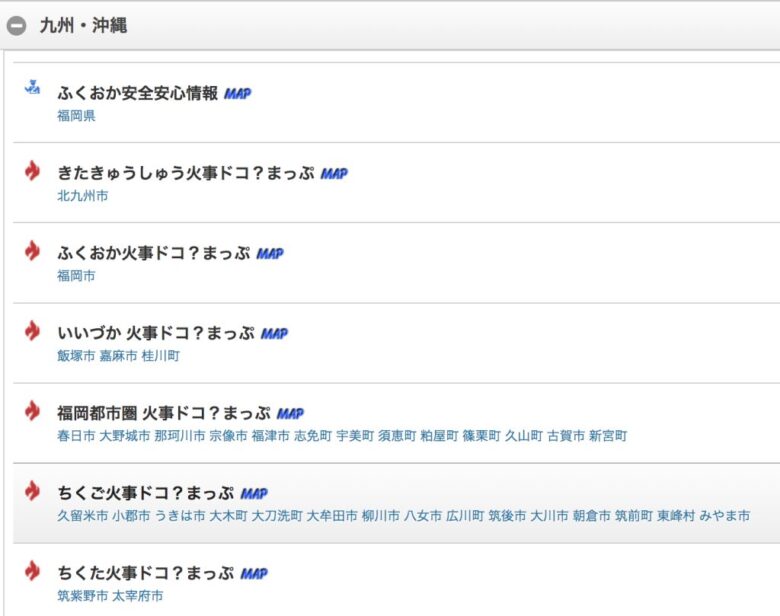Go to 八女市 area link
This screenshot has height=616, width=780.
(423, 516)
